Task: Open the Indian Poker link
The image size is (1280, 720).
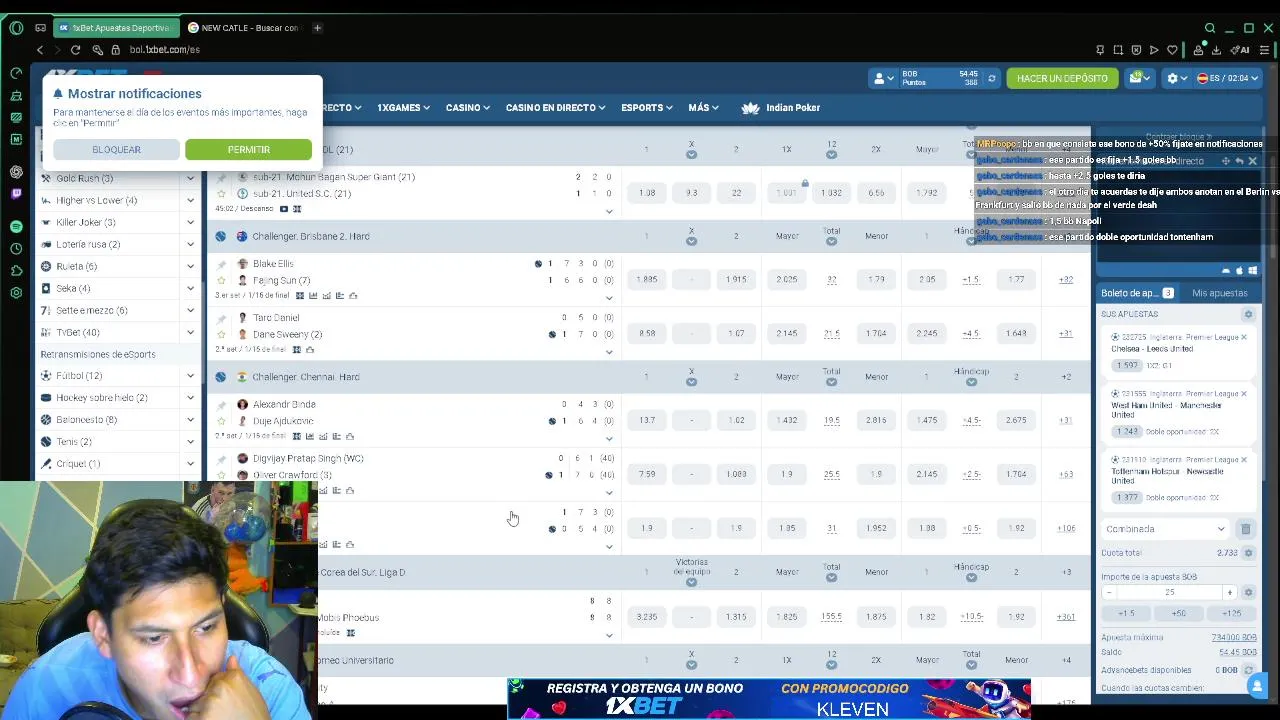Action: coord(781,107)
